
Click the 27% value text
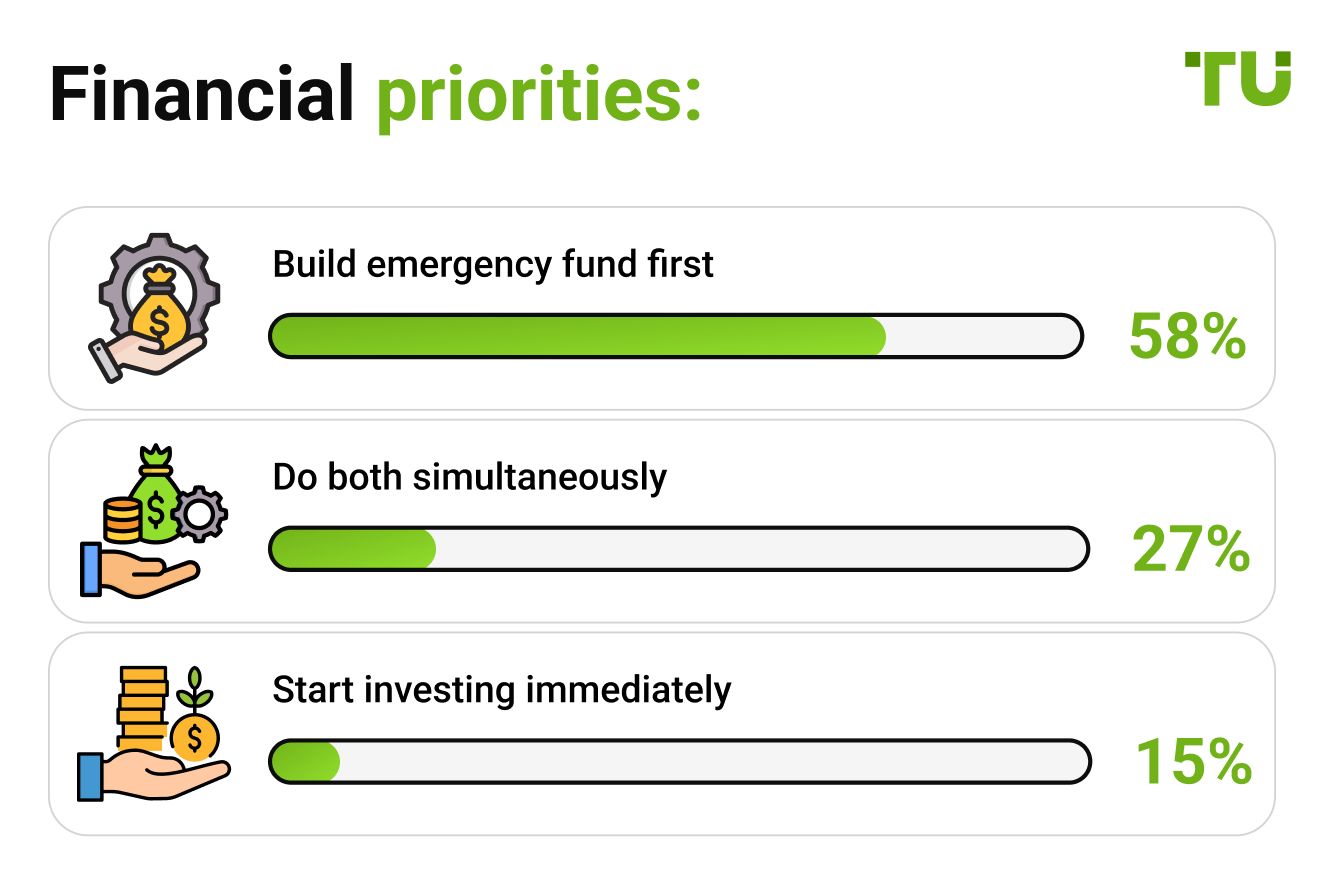tap(1191, 549)
